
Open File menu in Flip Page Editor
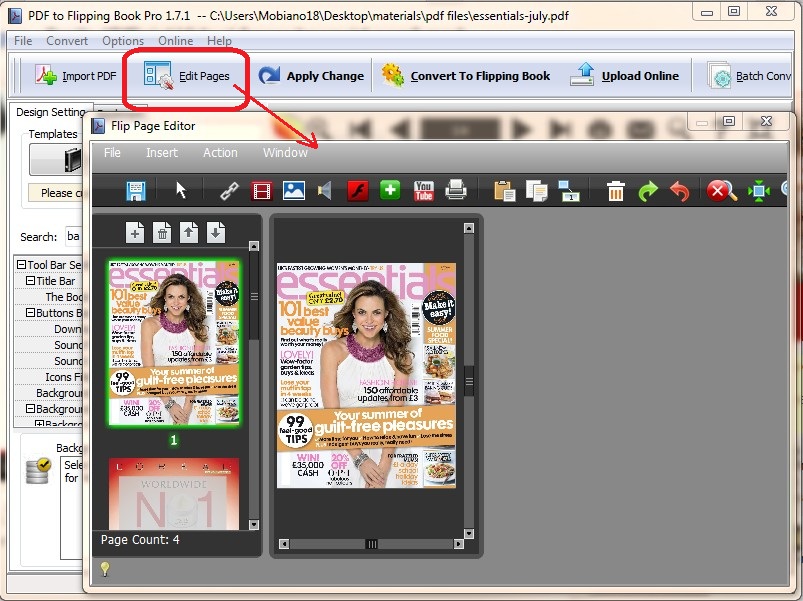pos(112,153)
